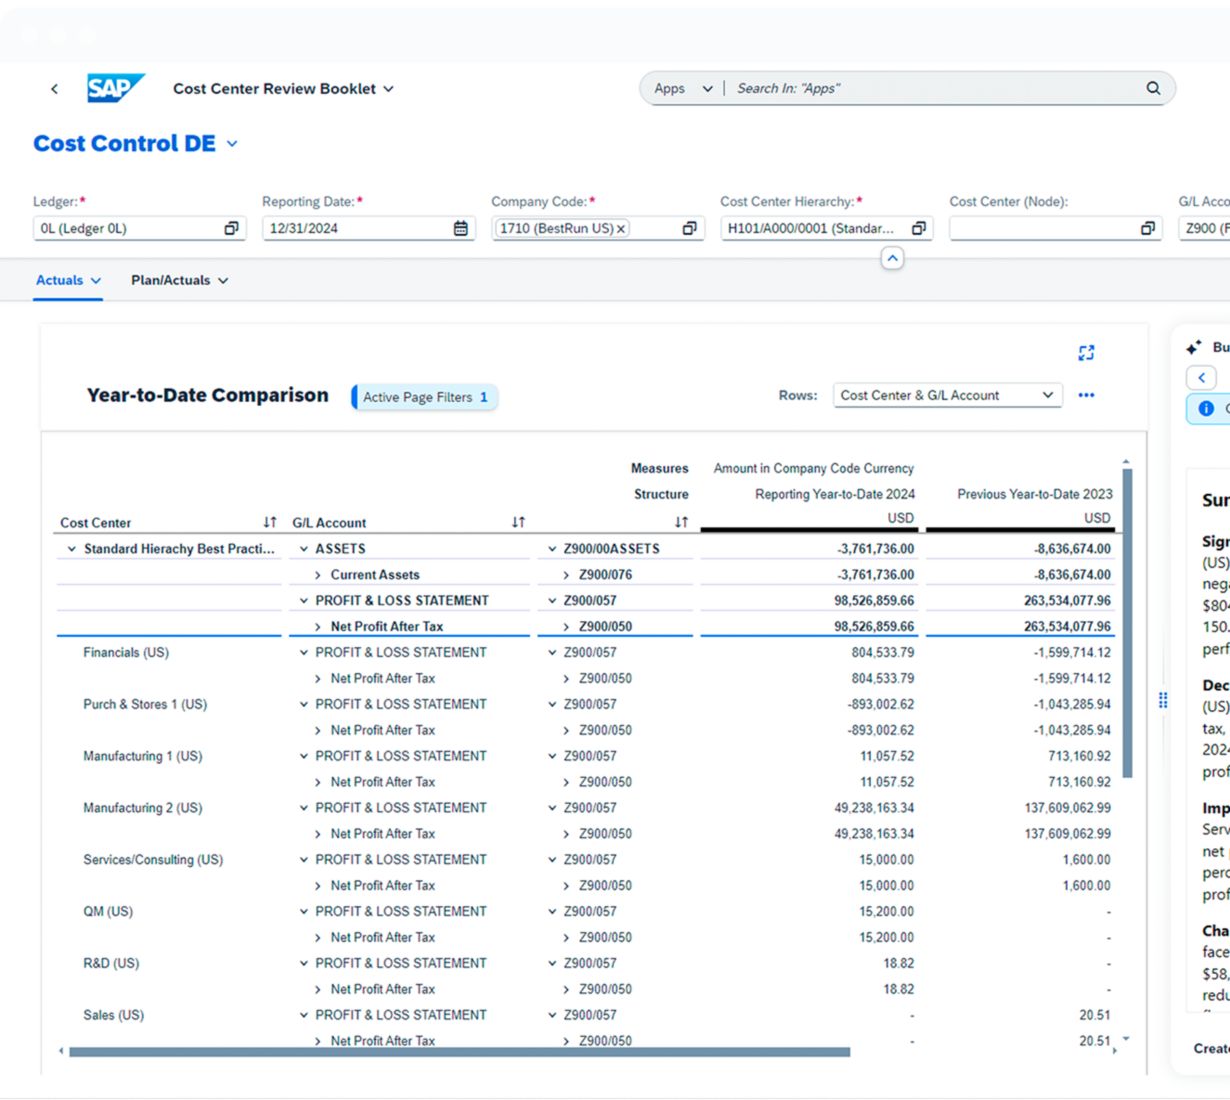Open the Cost Control DE variant menu
The width and height of the screenshot is (1230, 1100).
232,144
